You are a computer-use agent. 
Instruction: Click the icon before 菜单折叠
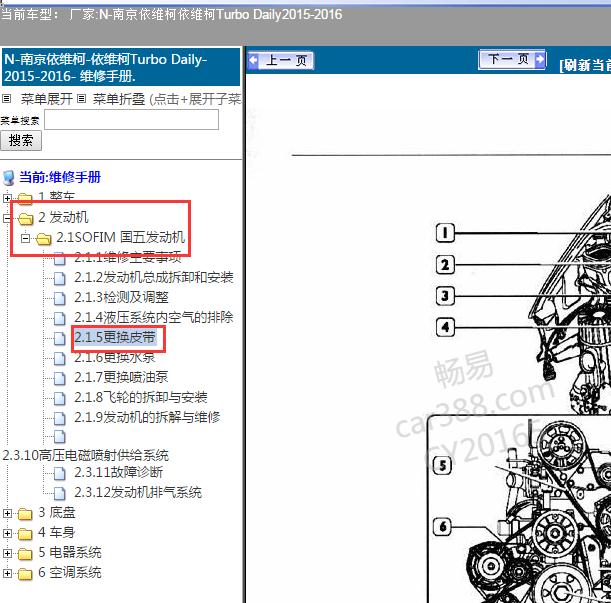(81, 99)
